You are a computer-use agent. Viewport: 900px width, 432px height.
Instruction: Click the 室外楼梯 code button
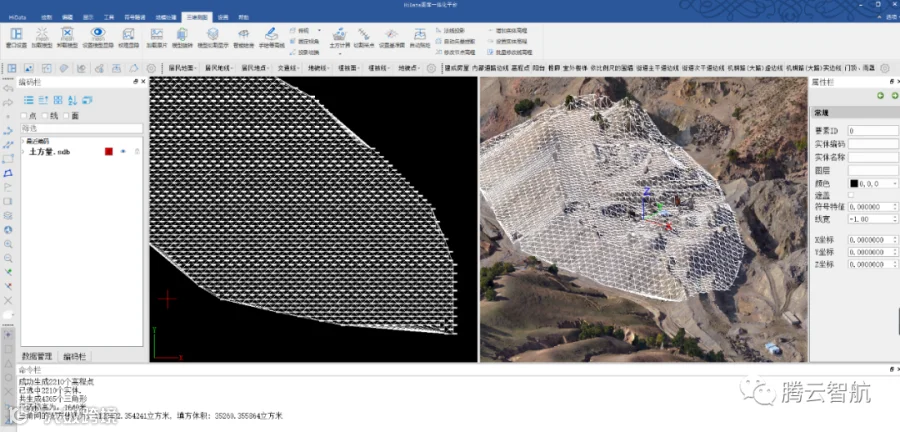click(575, 68)
